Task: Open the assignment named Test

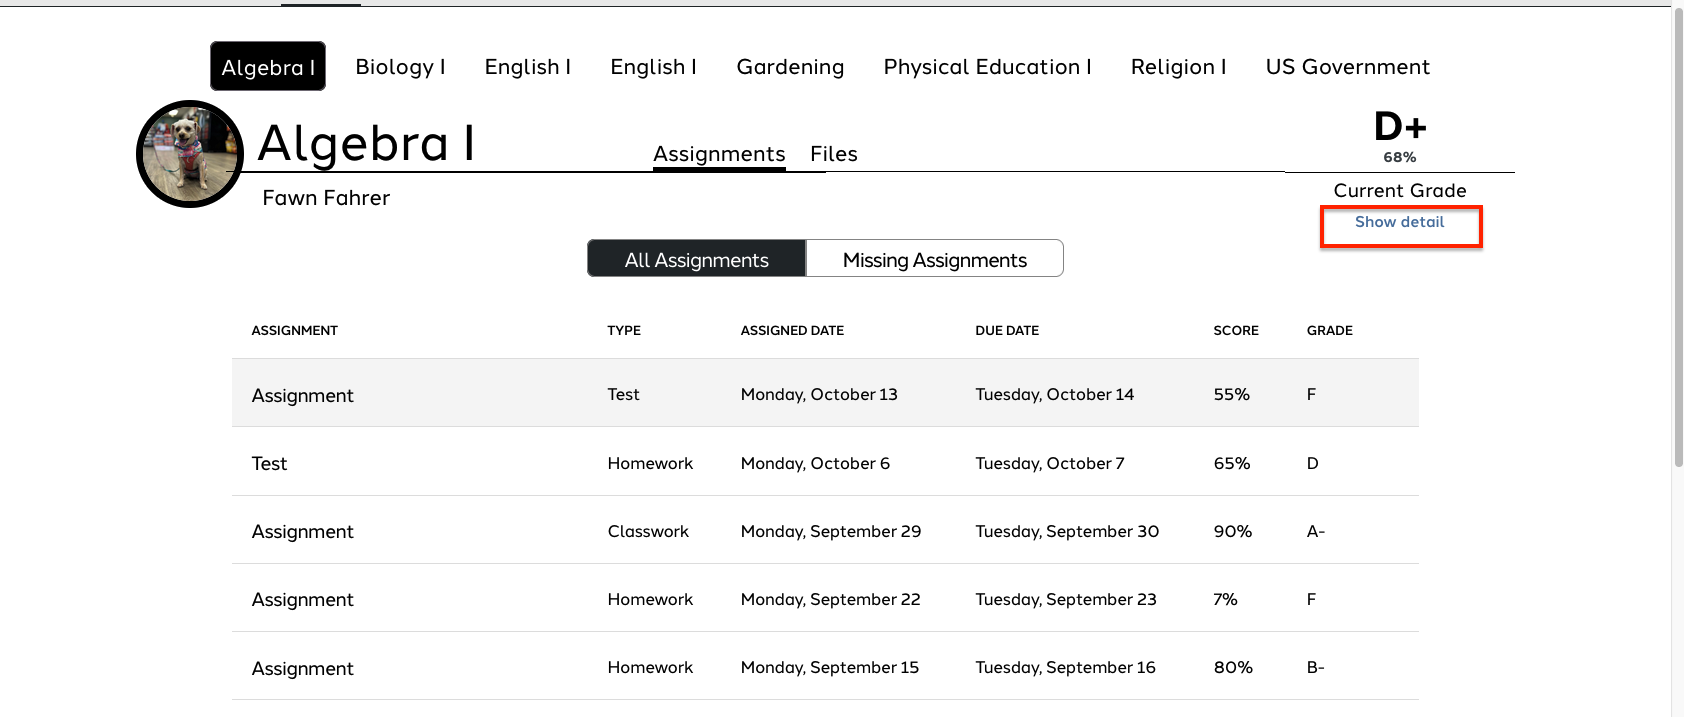Action: (269, 464)
